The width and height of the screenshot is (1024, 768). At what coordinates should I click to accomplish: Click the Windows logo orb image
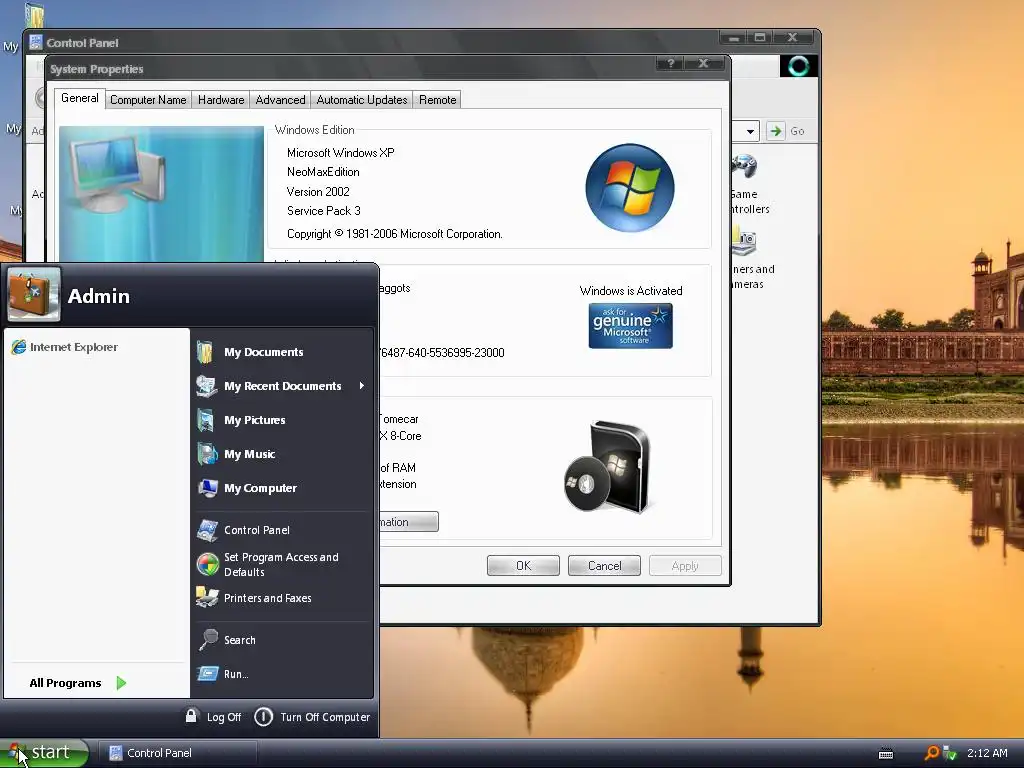coord(630,188)
